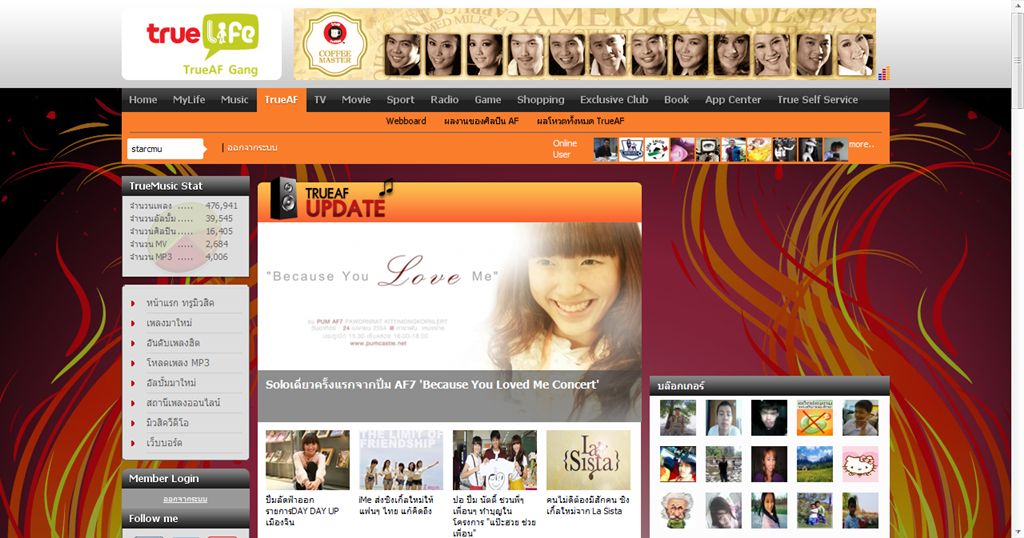This screenshot has height=538, width=1024.
Task: Open the ผลโหวตทั้งหมด TrueAF link
Action: tap(581, 121)
